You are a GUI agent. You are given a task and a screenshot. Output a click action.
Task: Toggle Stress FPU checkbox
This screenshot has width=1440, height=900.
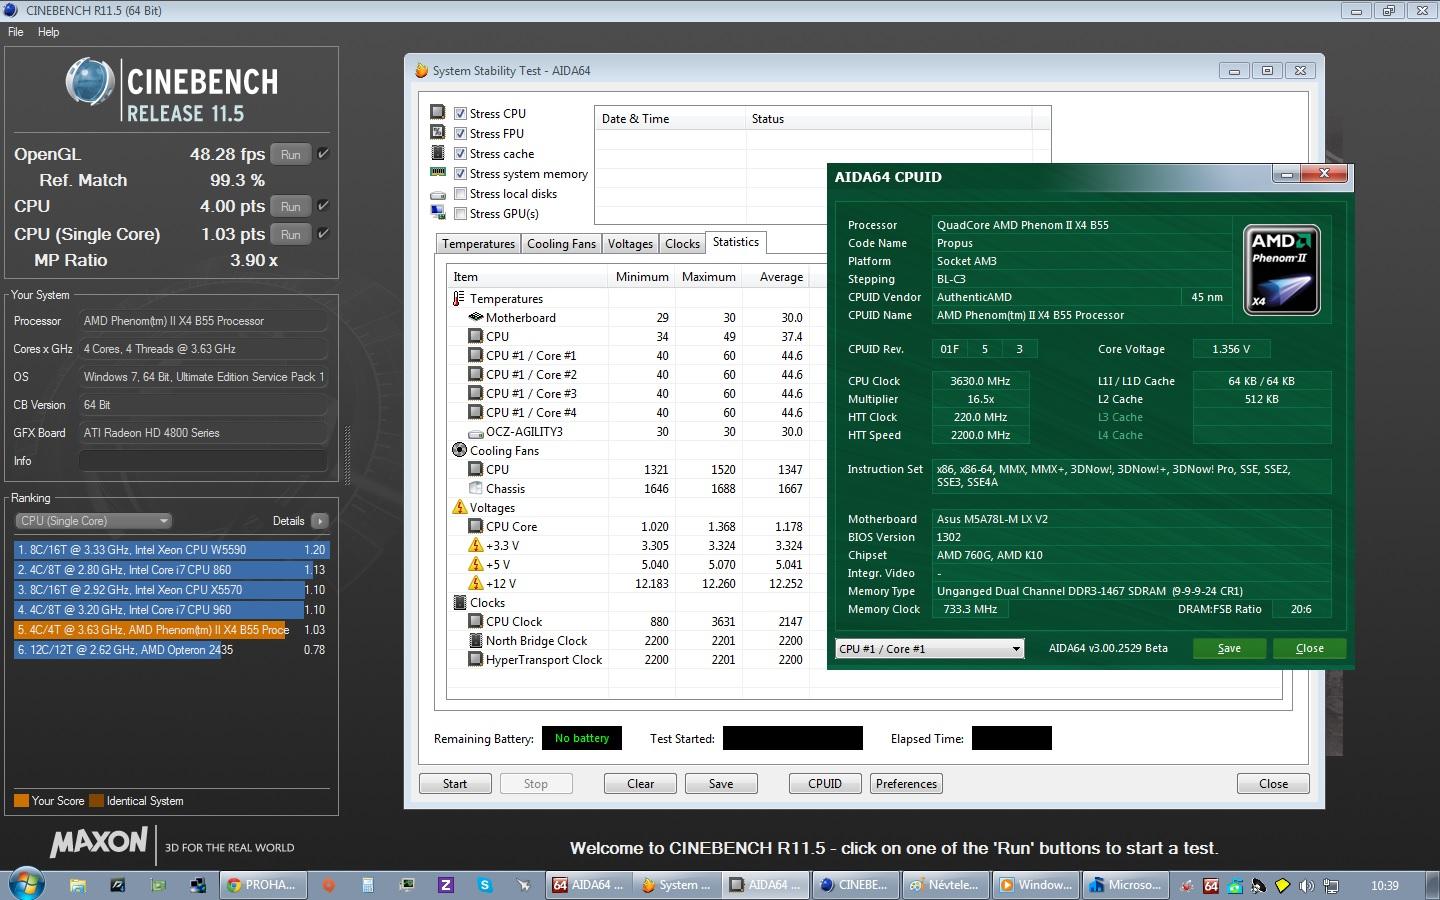pos(460,133)
